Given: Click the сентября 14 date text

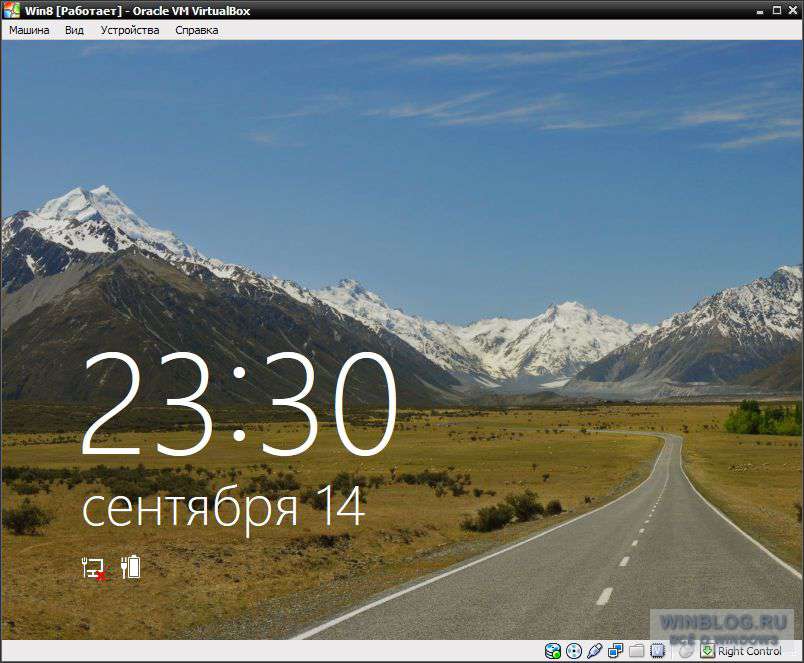Looking at the screenshot, I should point(224,510).
